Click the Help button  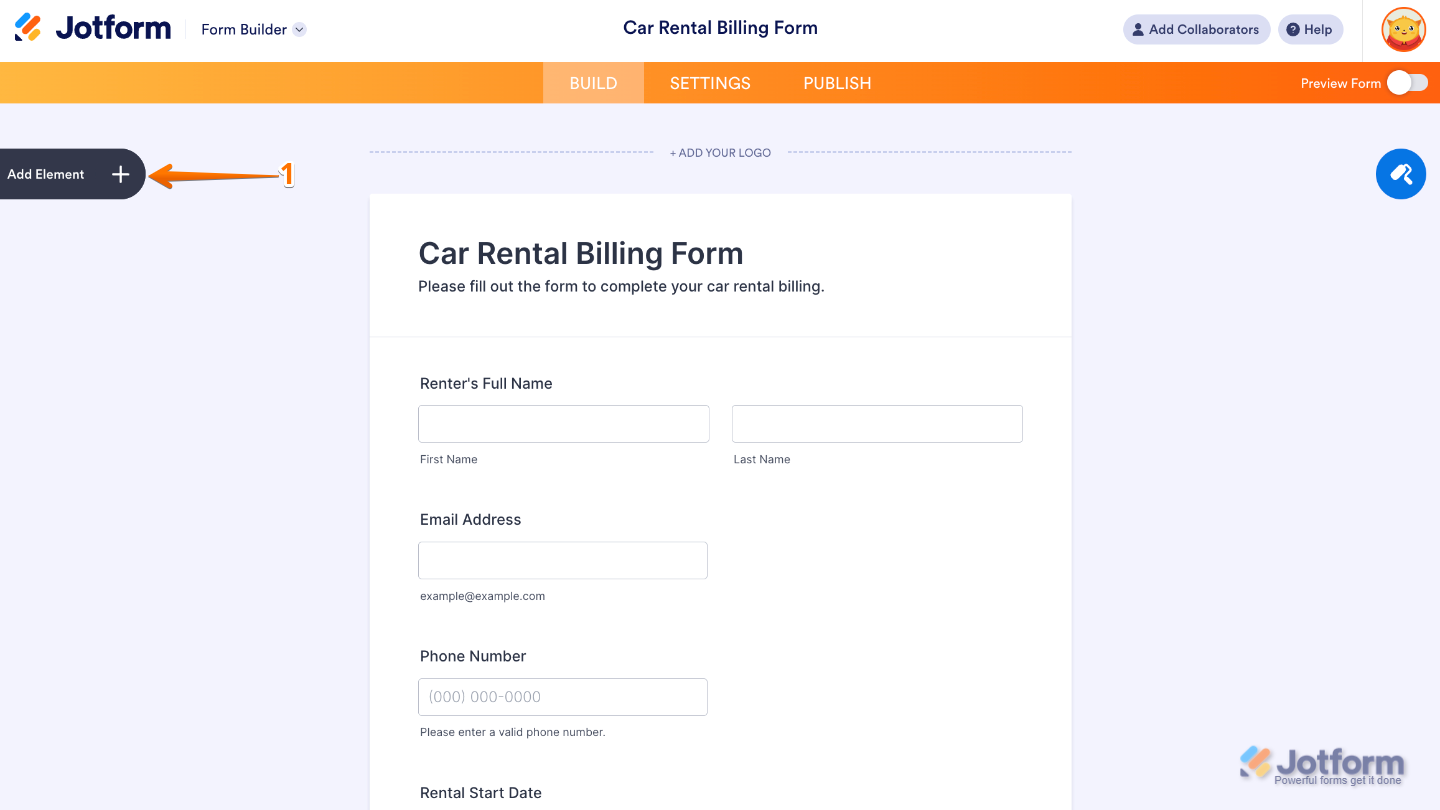click(1310, 29)
